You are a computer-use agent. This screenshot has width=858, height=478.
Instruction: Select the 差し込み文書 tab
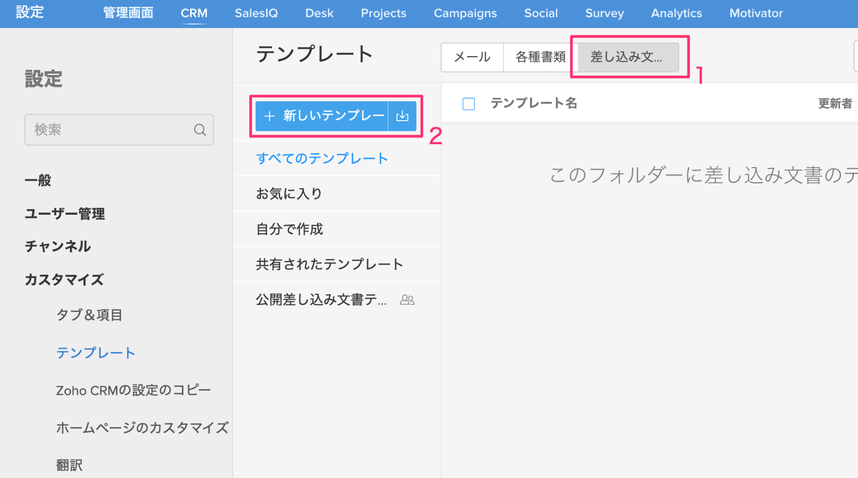click(627, 57)
